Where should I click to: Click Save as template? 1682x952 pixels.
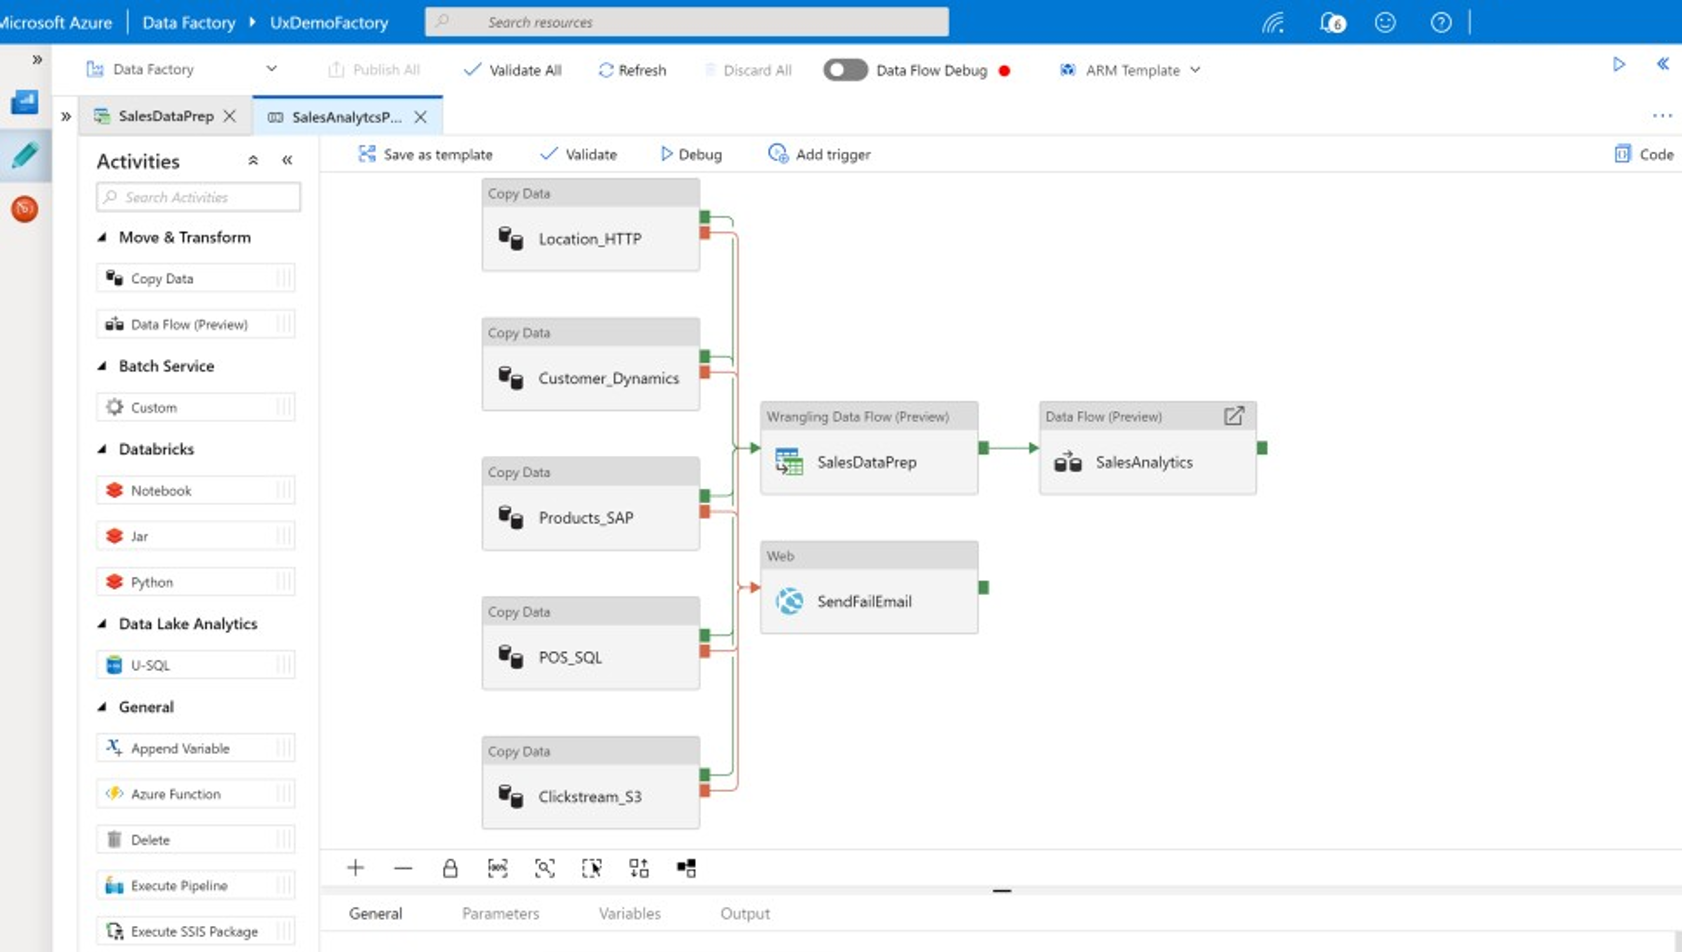(x=424, y=154)
